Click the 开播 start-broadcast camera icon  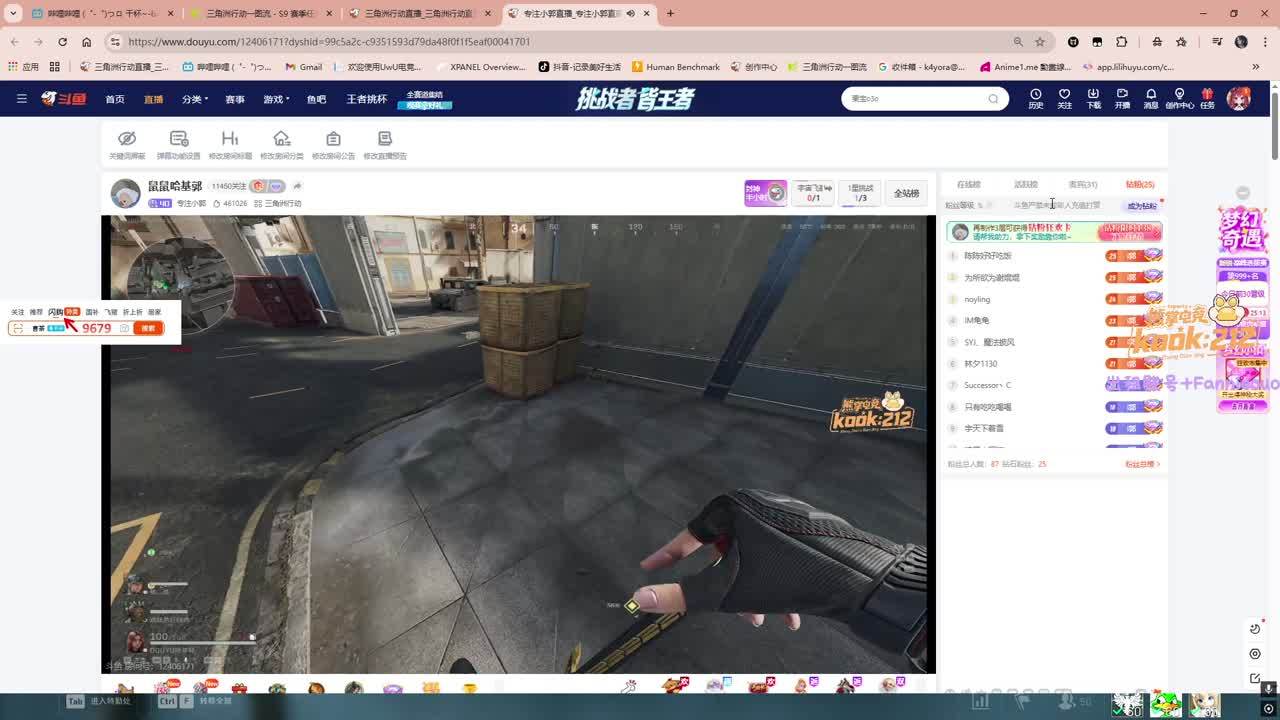pos(1122,95)
